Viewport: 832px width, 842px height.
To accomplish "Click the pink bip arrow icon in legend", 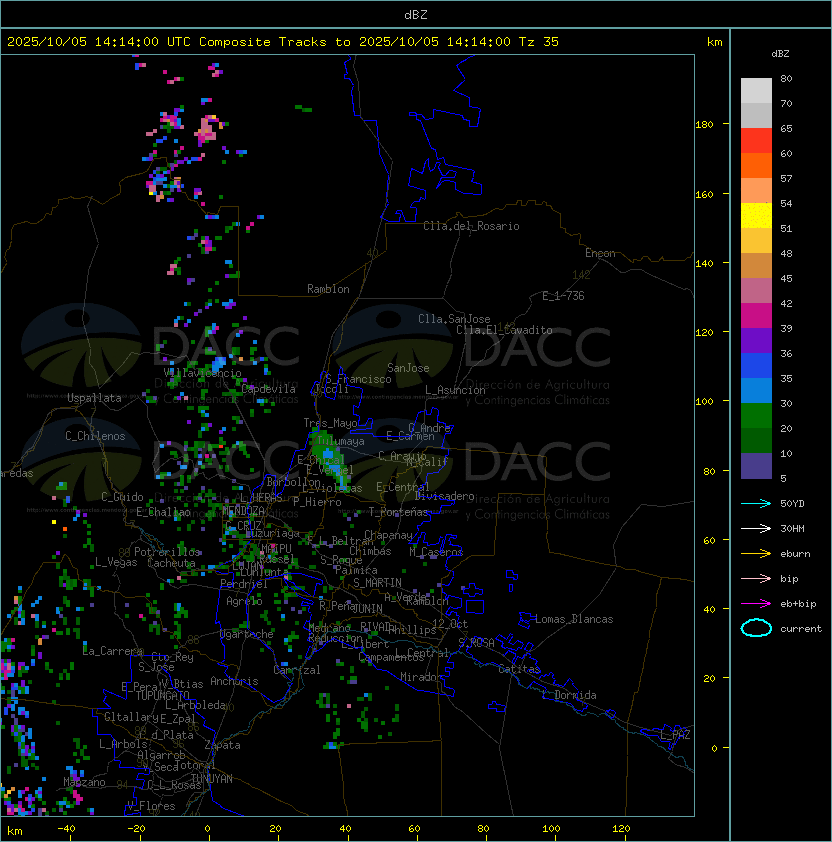I will click(x=756, y=578).
